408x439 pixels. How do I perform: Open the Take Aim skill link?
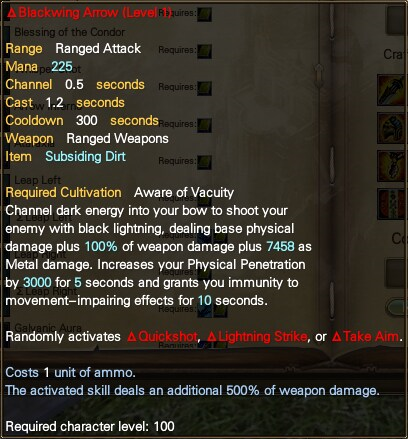tap(365, 337)
